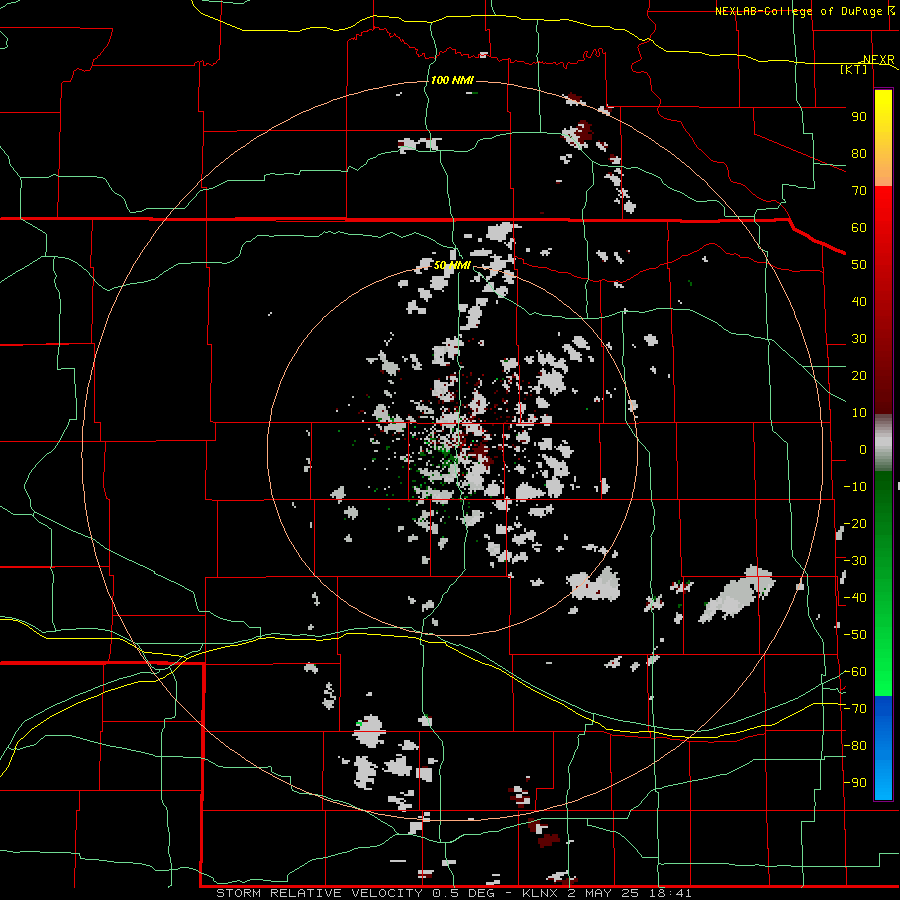Click the positive 70 scale label
The height and width of the screenshot is (900, 900).
859,191
